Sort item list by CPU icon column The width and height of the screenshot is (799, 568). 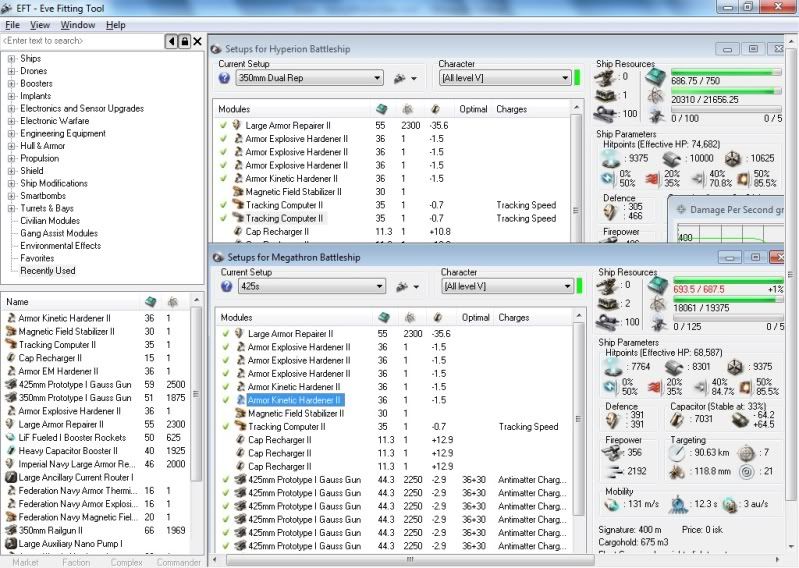coord(150,302)
